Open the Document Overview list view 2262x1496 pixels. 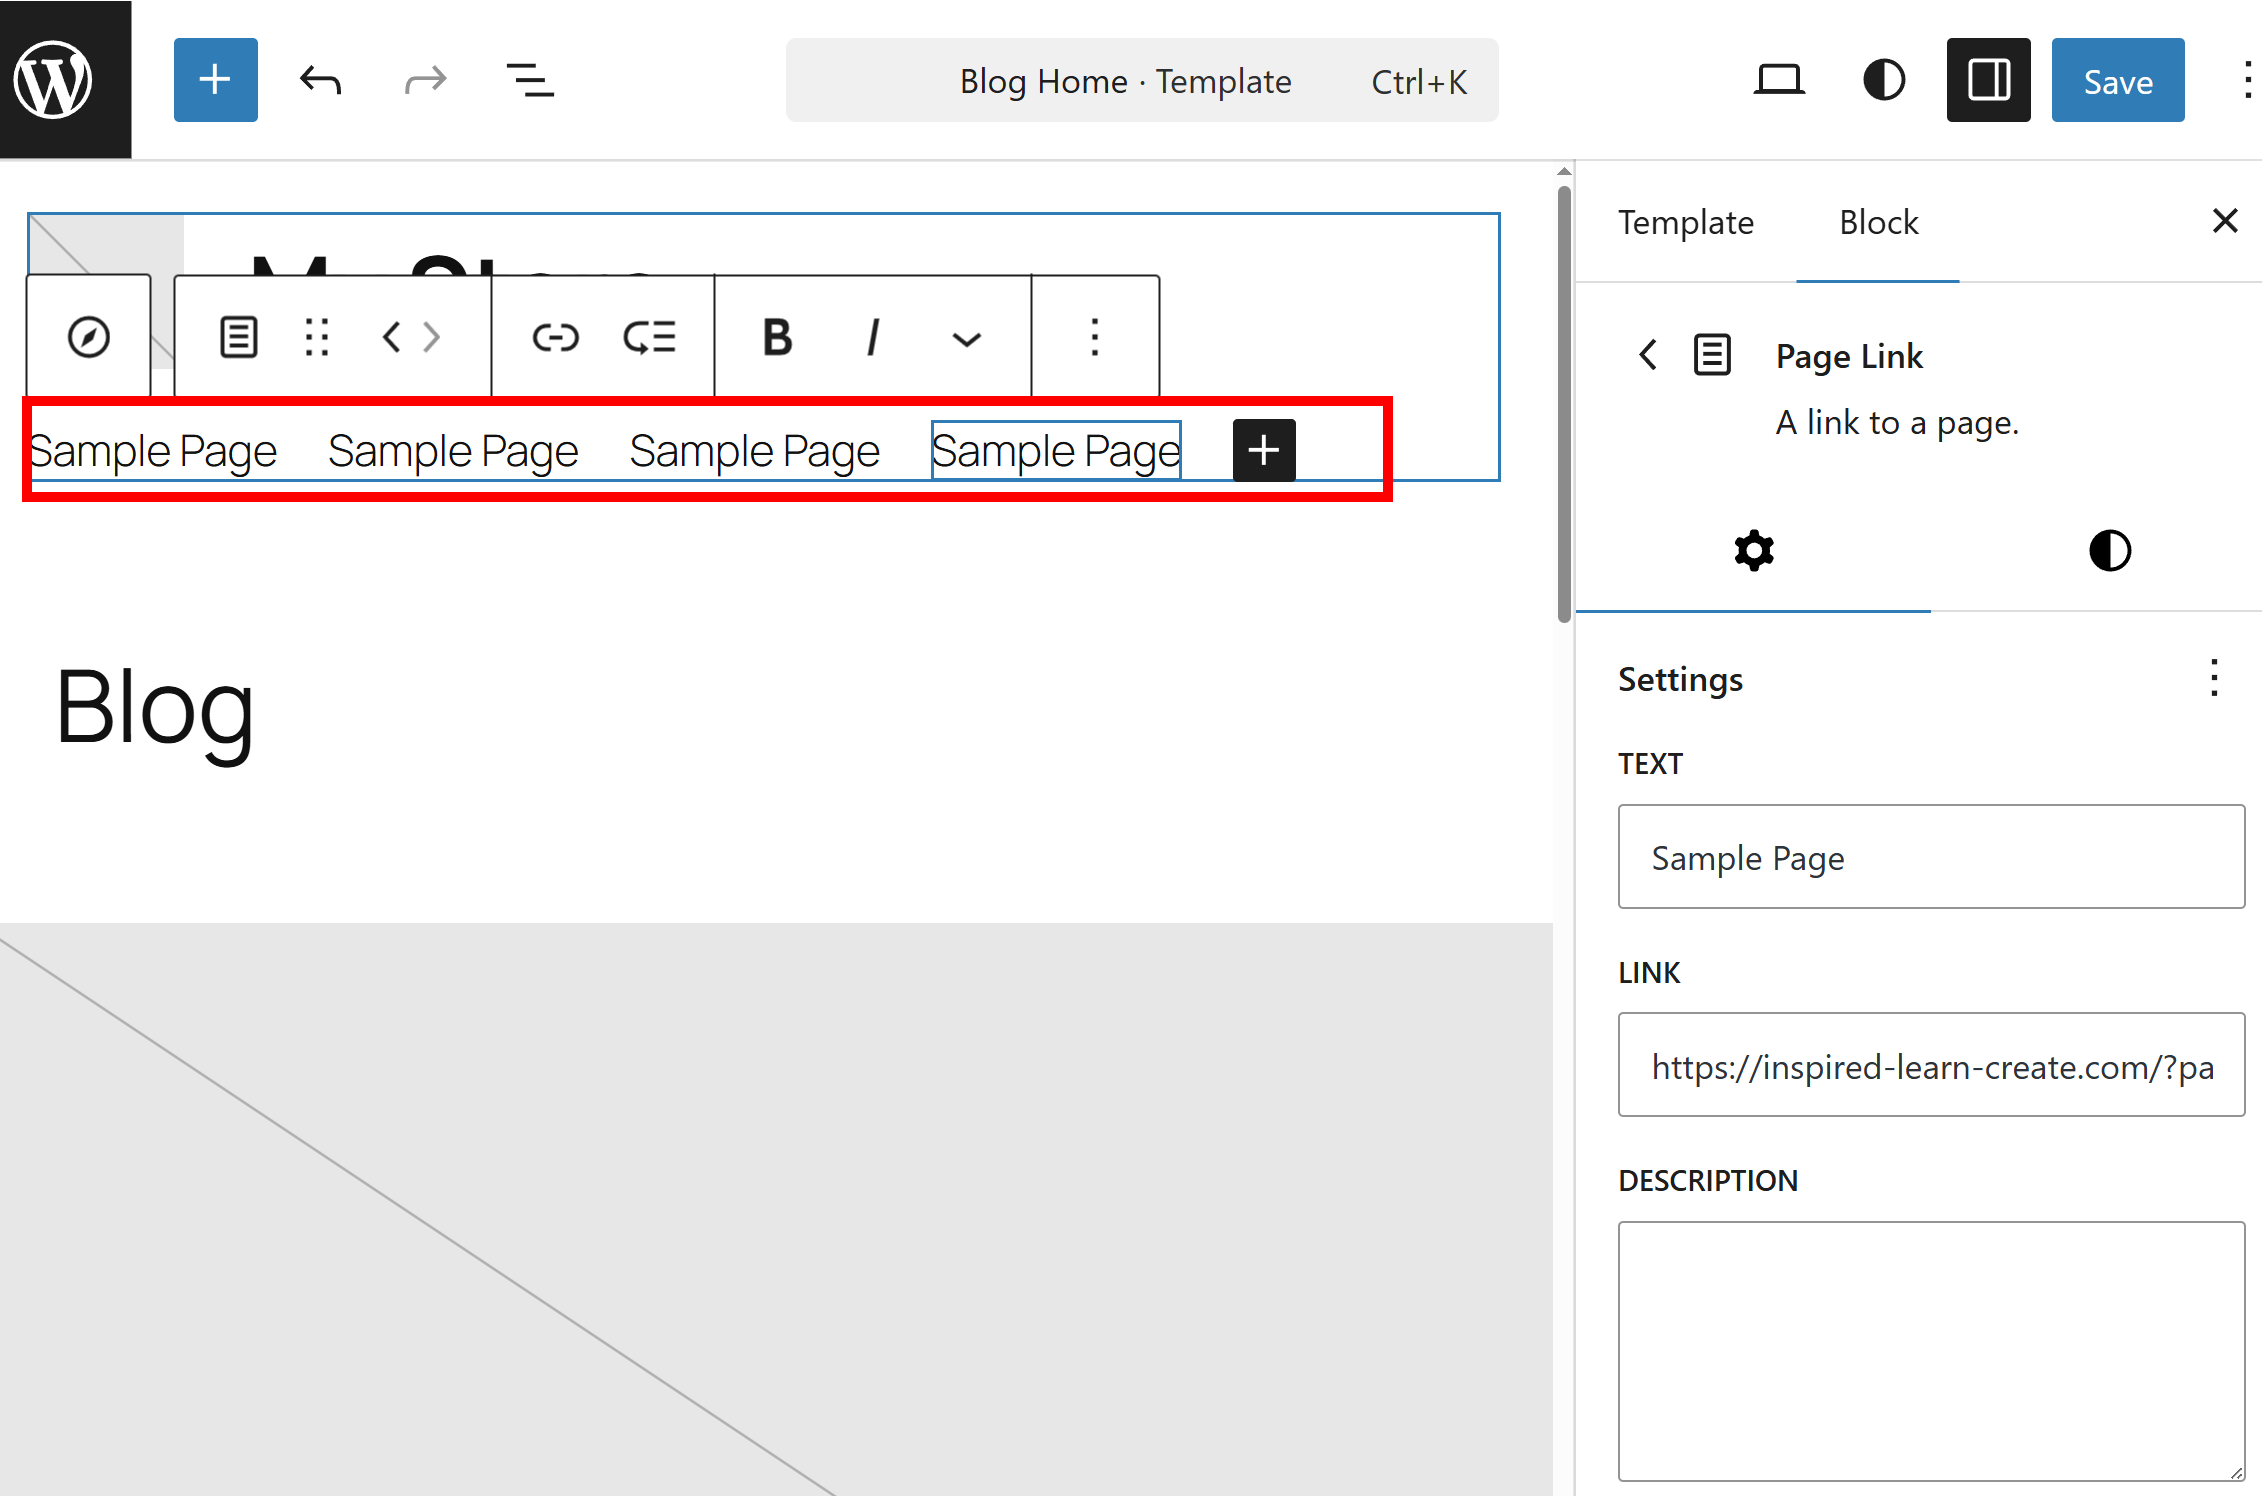(x=530, y=80)
